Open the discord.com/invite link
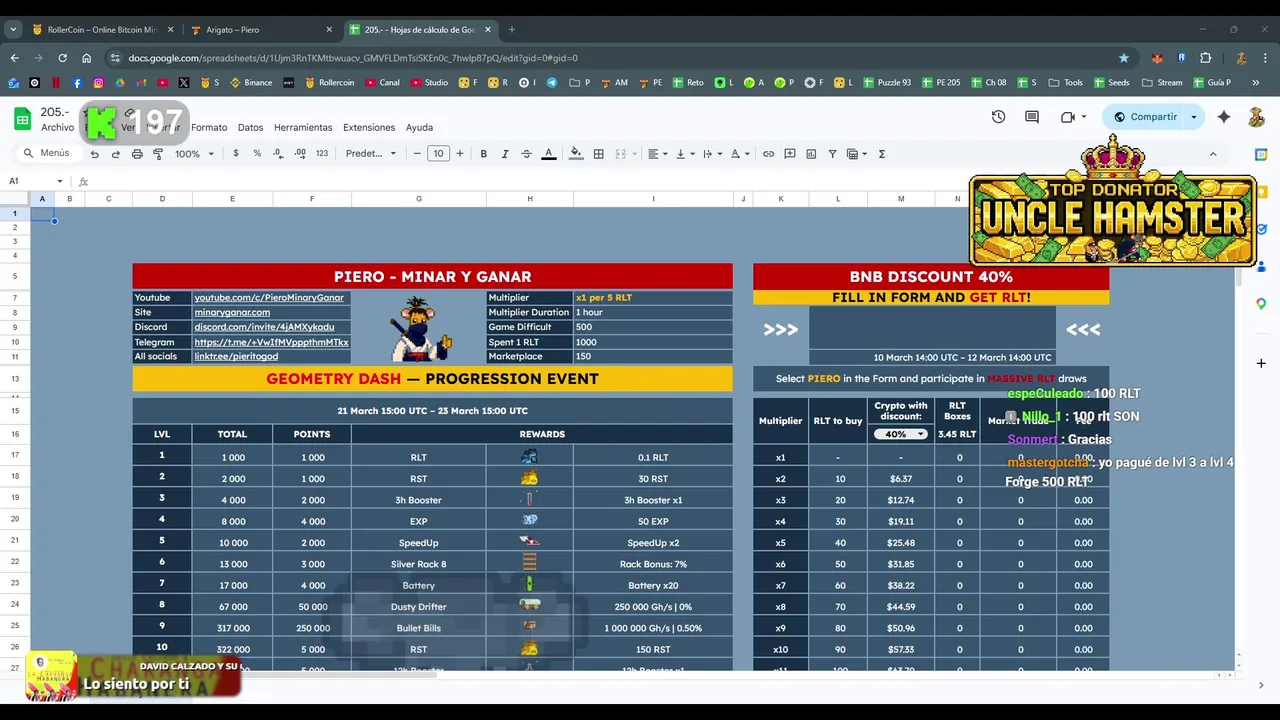 pos(264,327)
